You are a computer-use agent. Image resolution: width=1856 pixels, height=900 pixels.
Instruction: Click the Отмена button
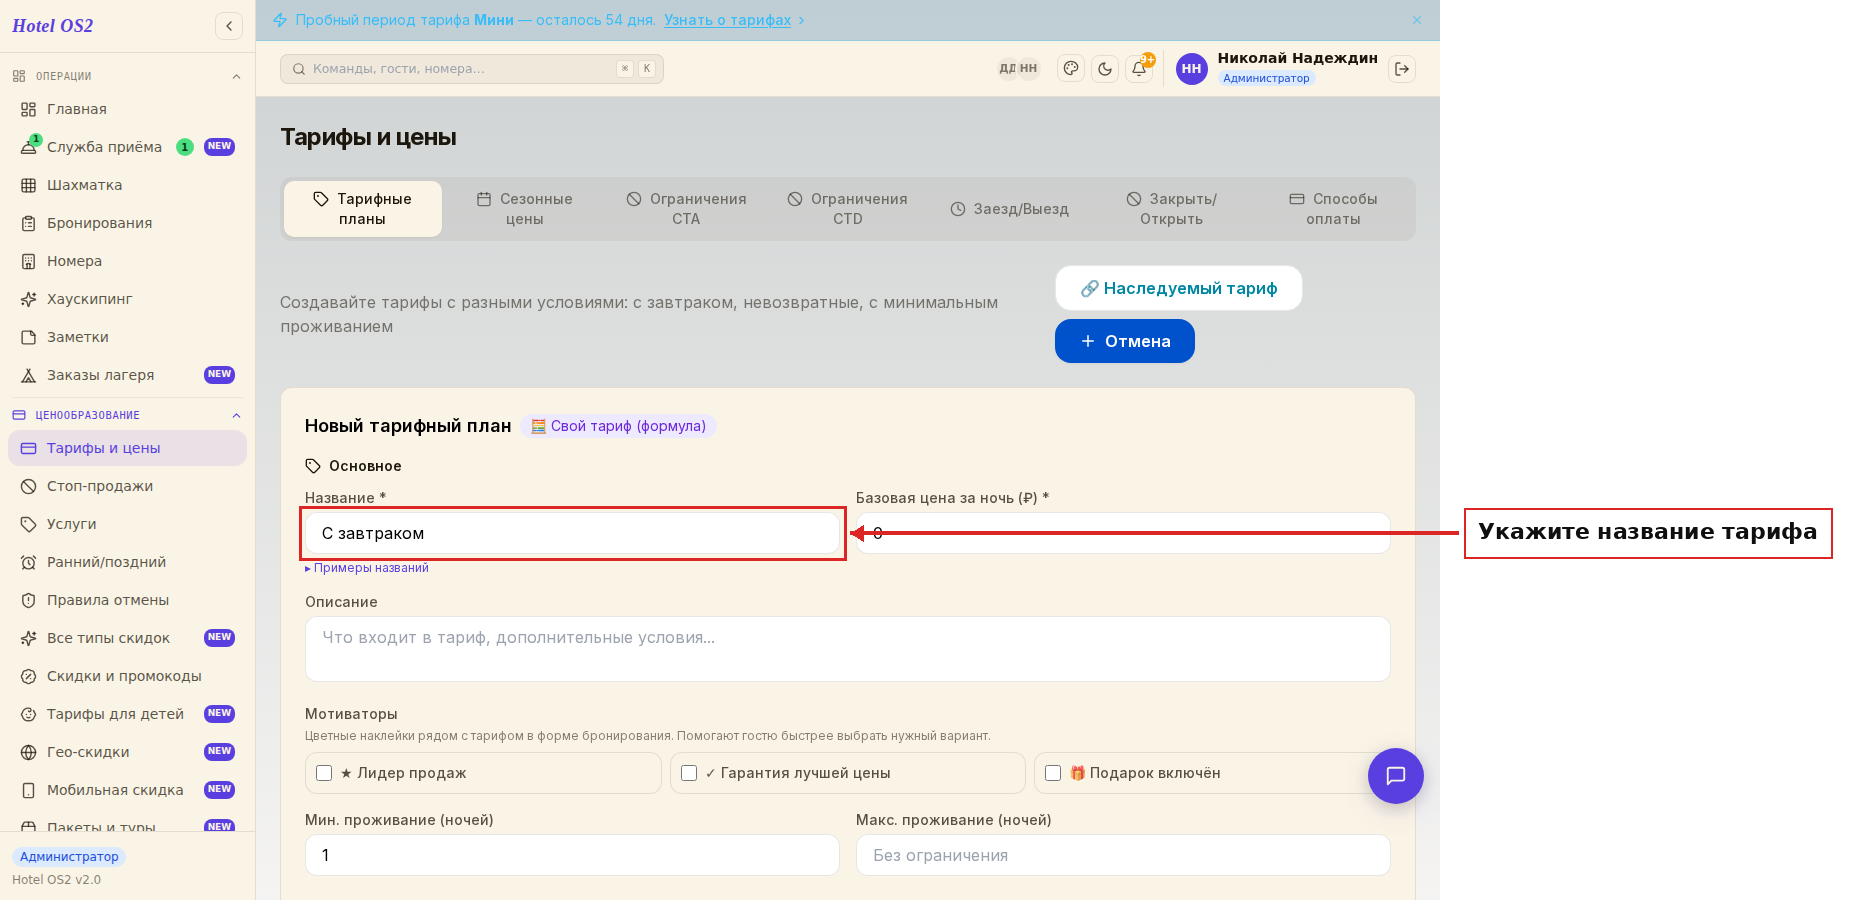click(1125, 341)
